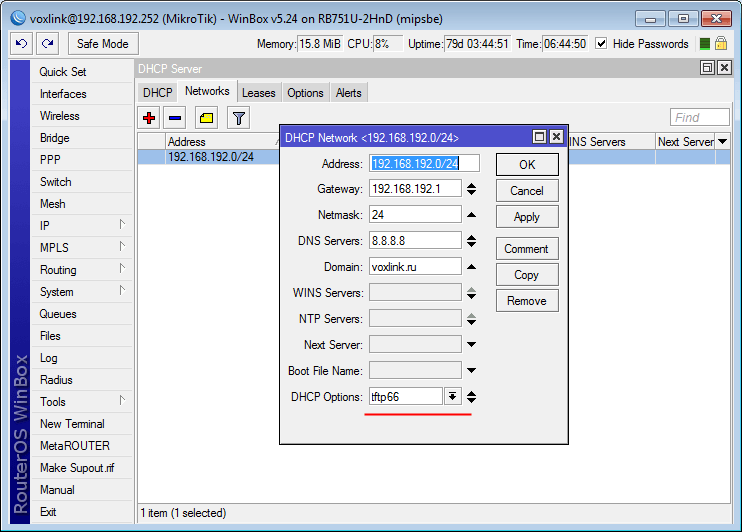This screenshot has width=742, height=532.
Task: Restore the DHCP Server panel window
Action: [707, 68]
